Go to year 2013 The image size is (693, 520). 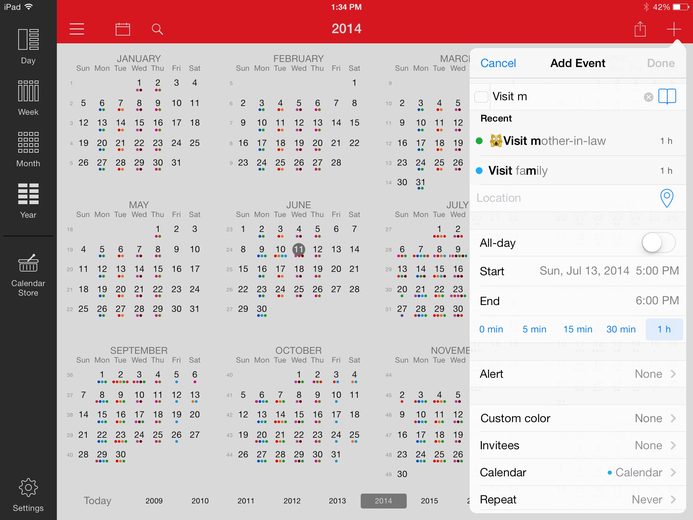coord(337,501)
